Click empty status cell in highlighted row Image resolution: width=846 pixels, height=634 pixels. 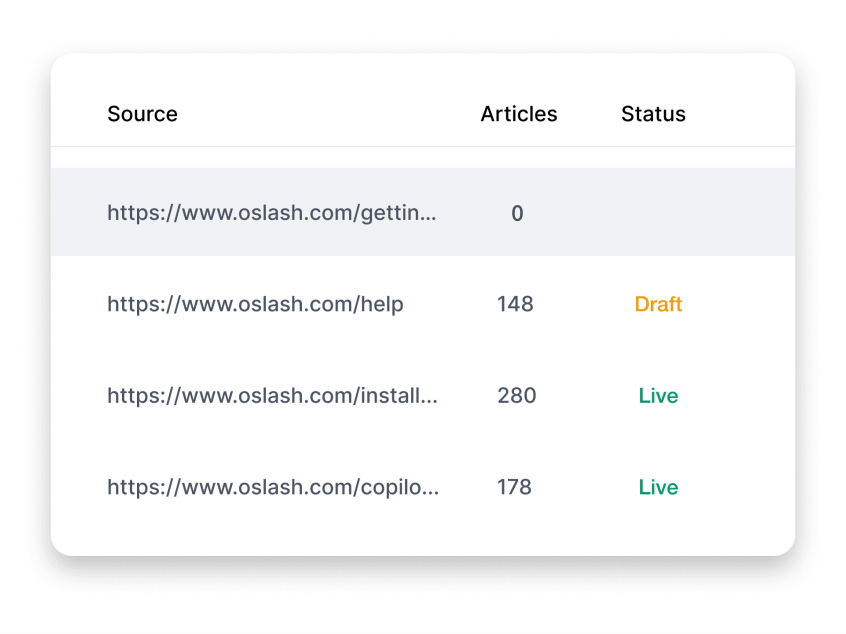[658, 213]
